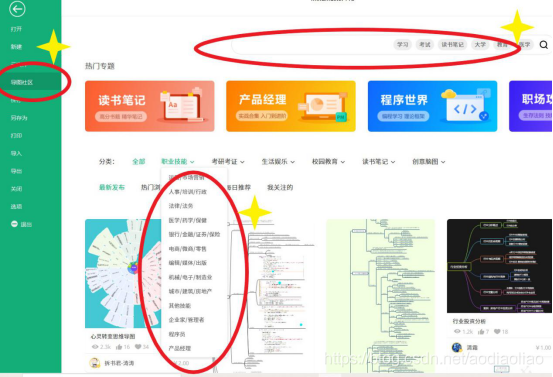Select the 全部 category filter

click(x=139, y=162)
